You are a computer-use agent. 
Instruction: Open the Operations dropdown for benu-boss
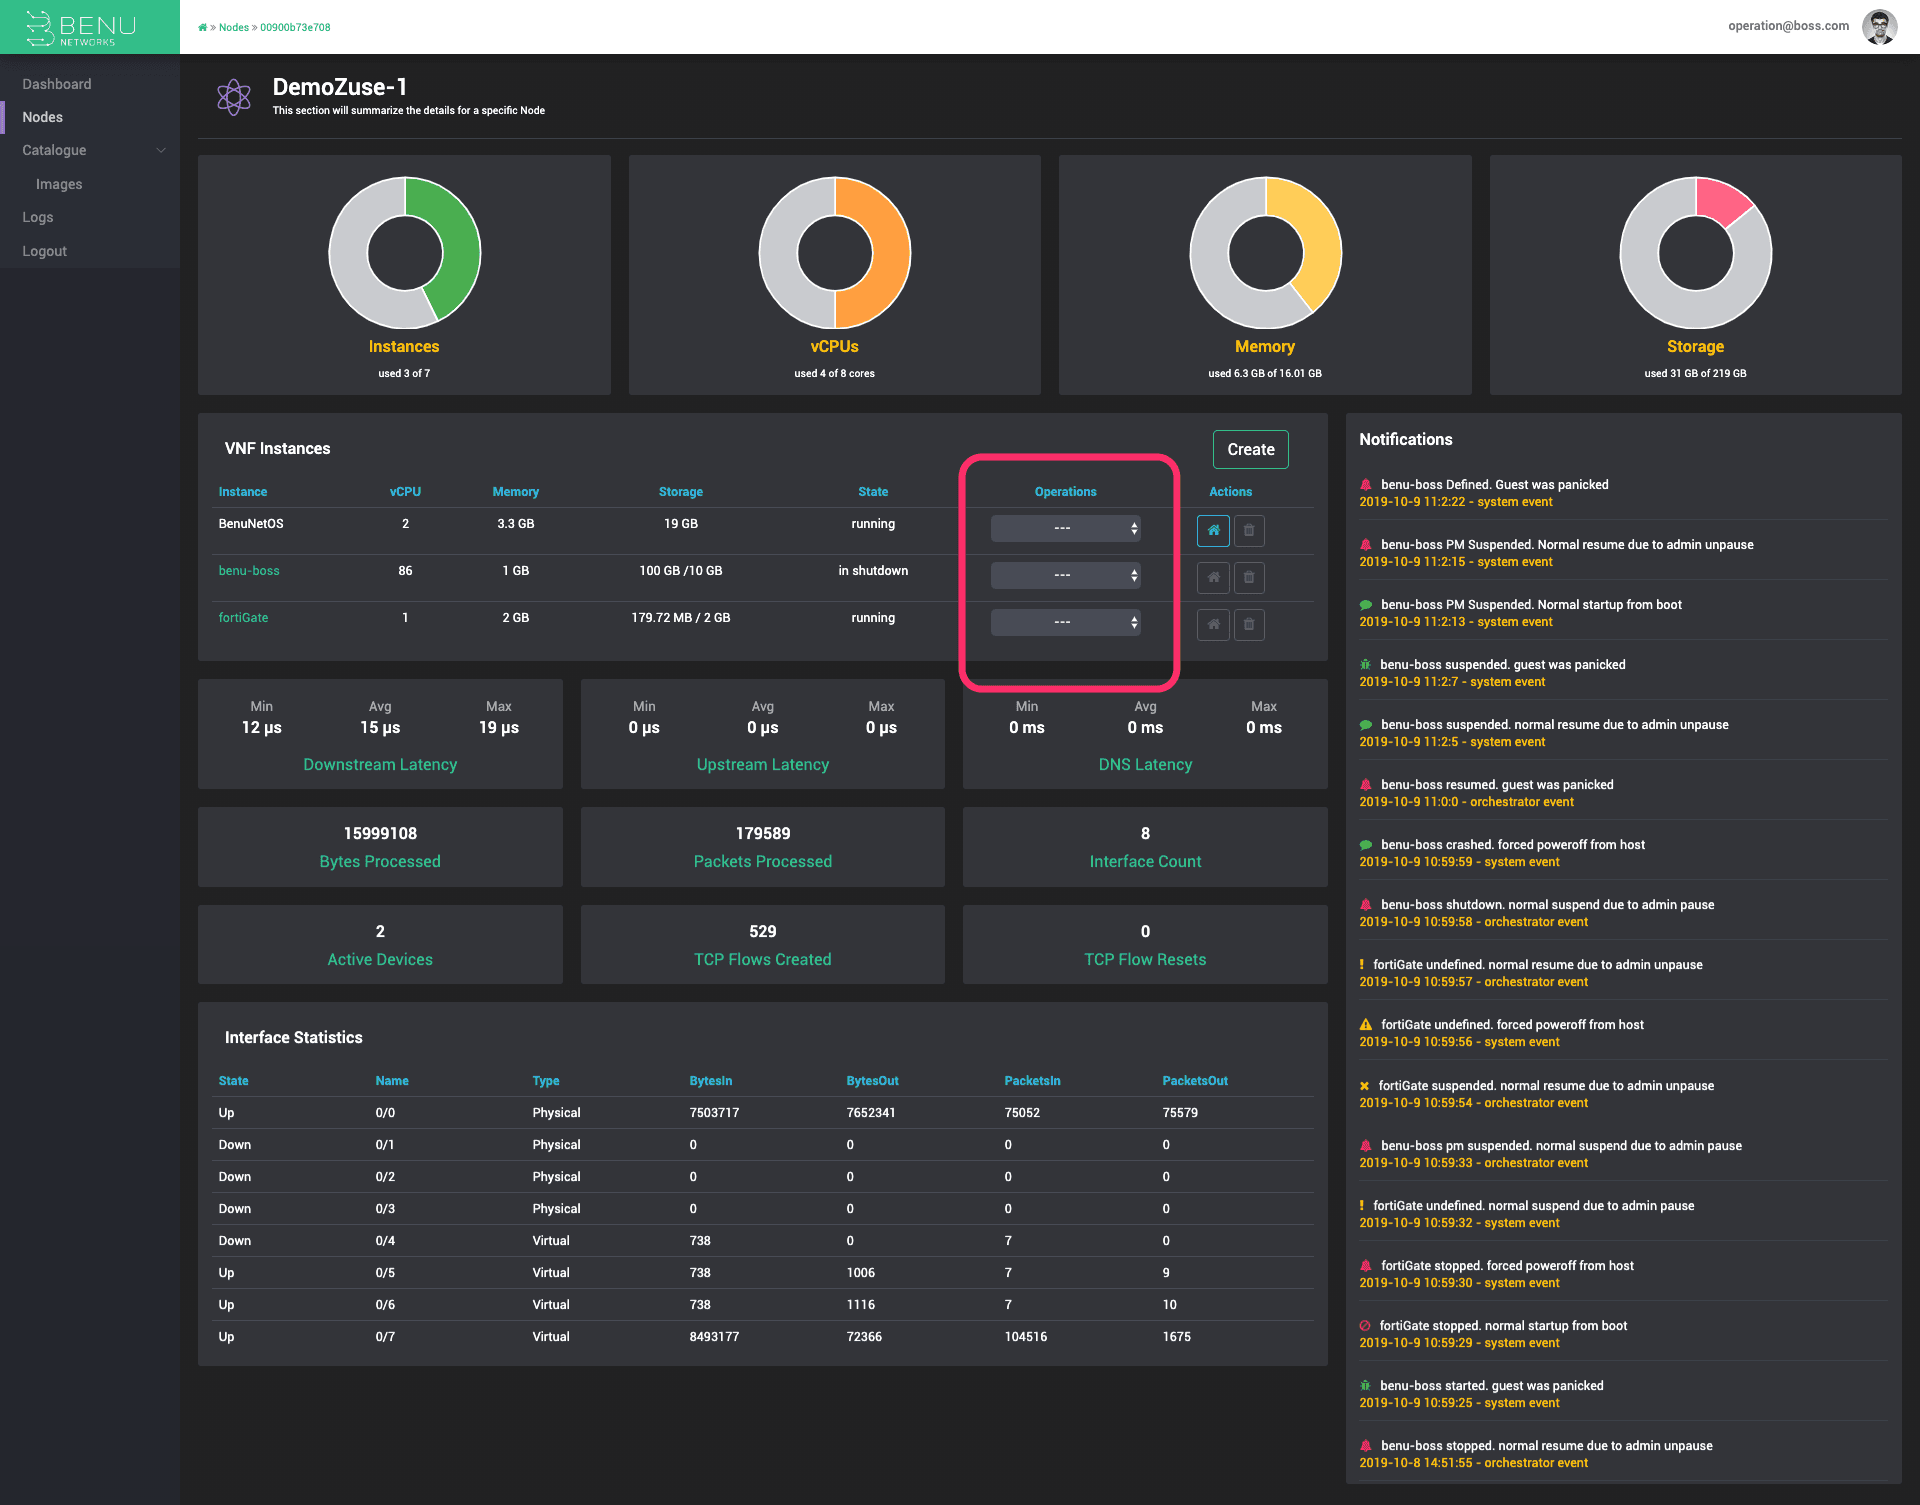pos(1064,575)
